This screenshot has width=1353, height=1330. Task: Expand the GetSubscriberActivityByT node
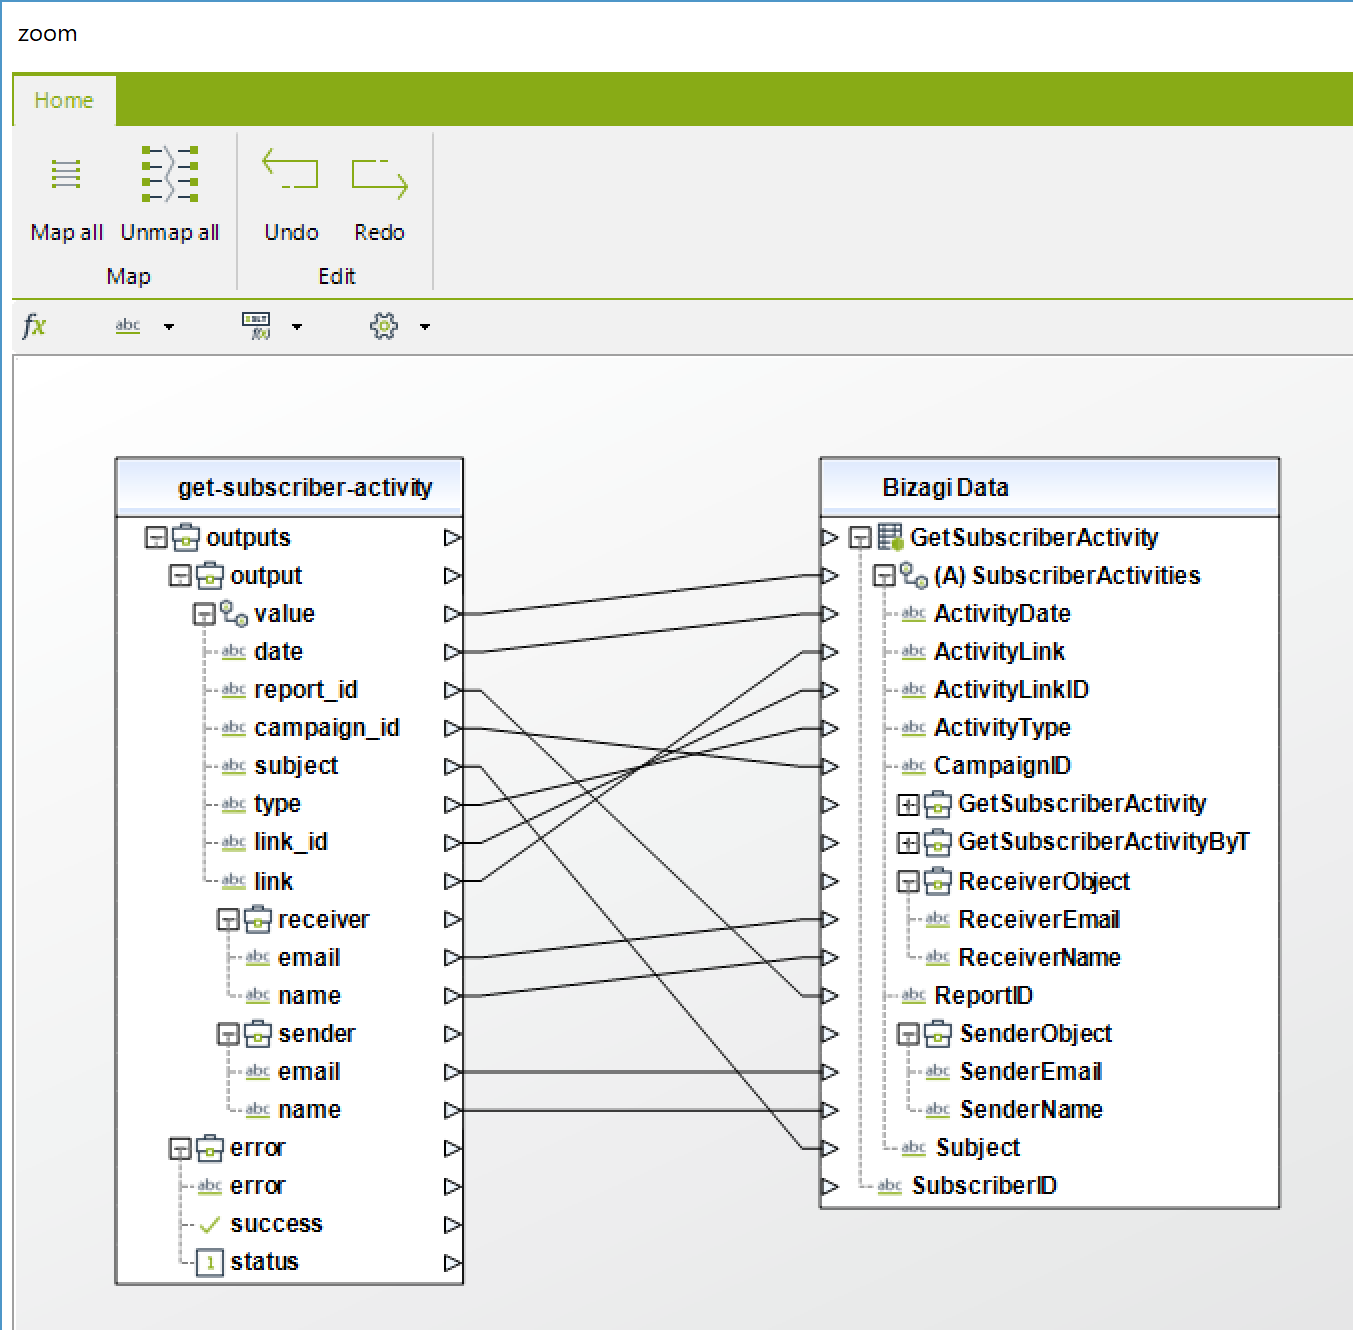click(x=908, y=842)
